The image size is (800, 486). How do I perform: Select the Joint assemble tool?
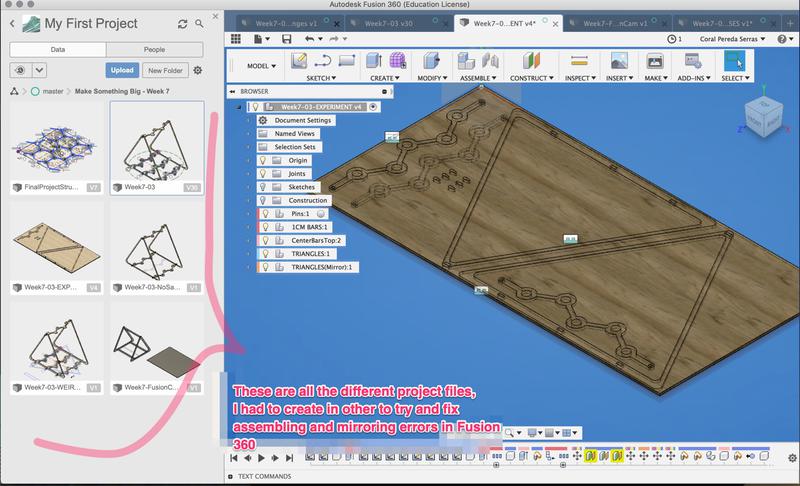(490, 61)
